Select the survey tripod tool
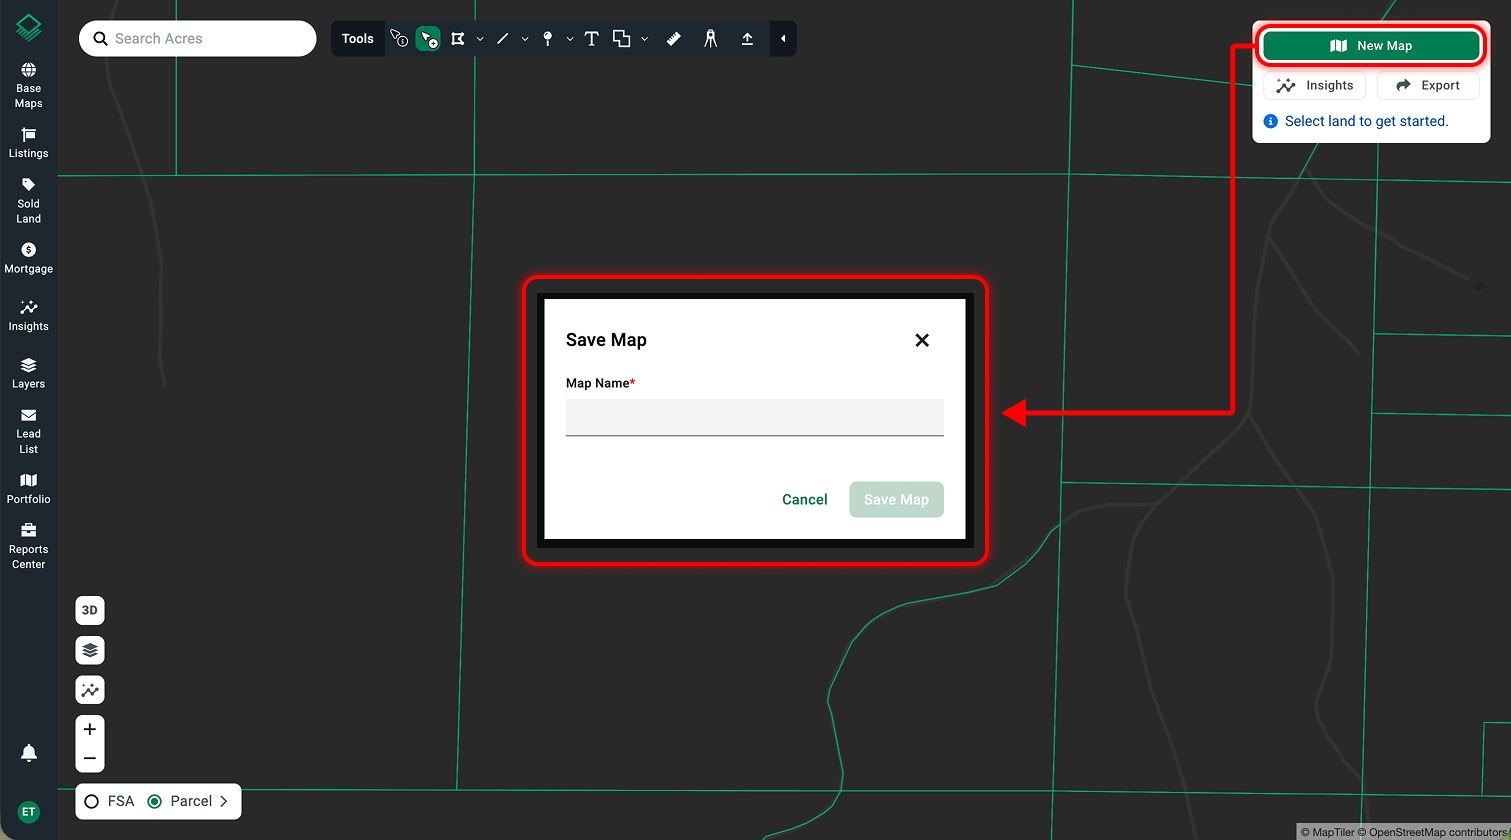 [710, 39]
